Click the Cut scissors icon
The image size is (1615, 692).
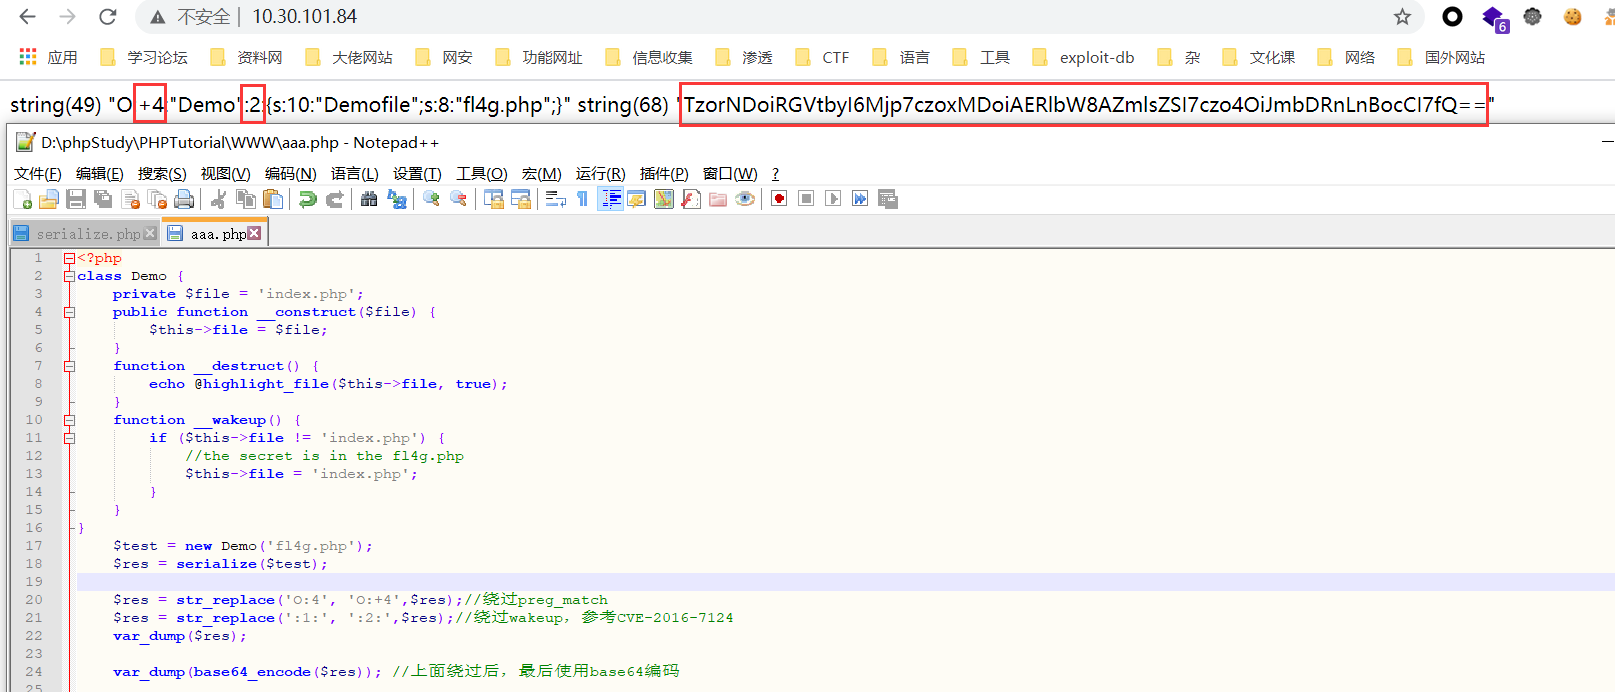click(x=218, y=199)
